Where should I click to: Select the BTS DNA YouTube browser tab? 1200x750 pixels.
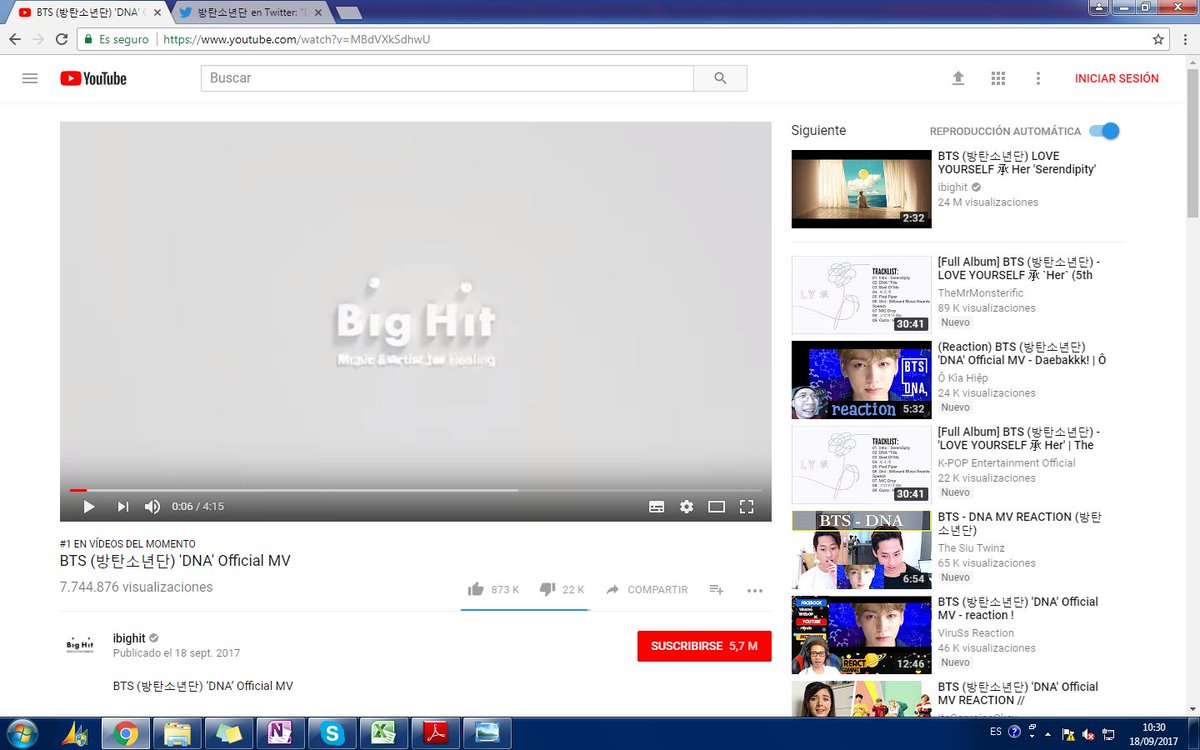click(x=88, y=12)
